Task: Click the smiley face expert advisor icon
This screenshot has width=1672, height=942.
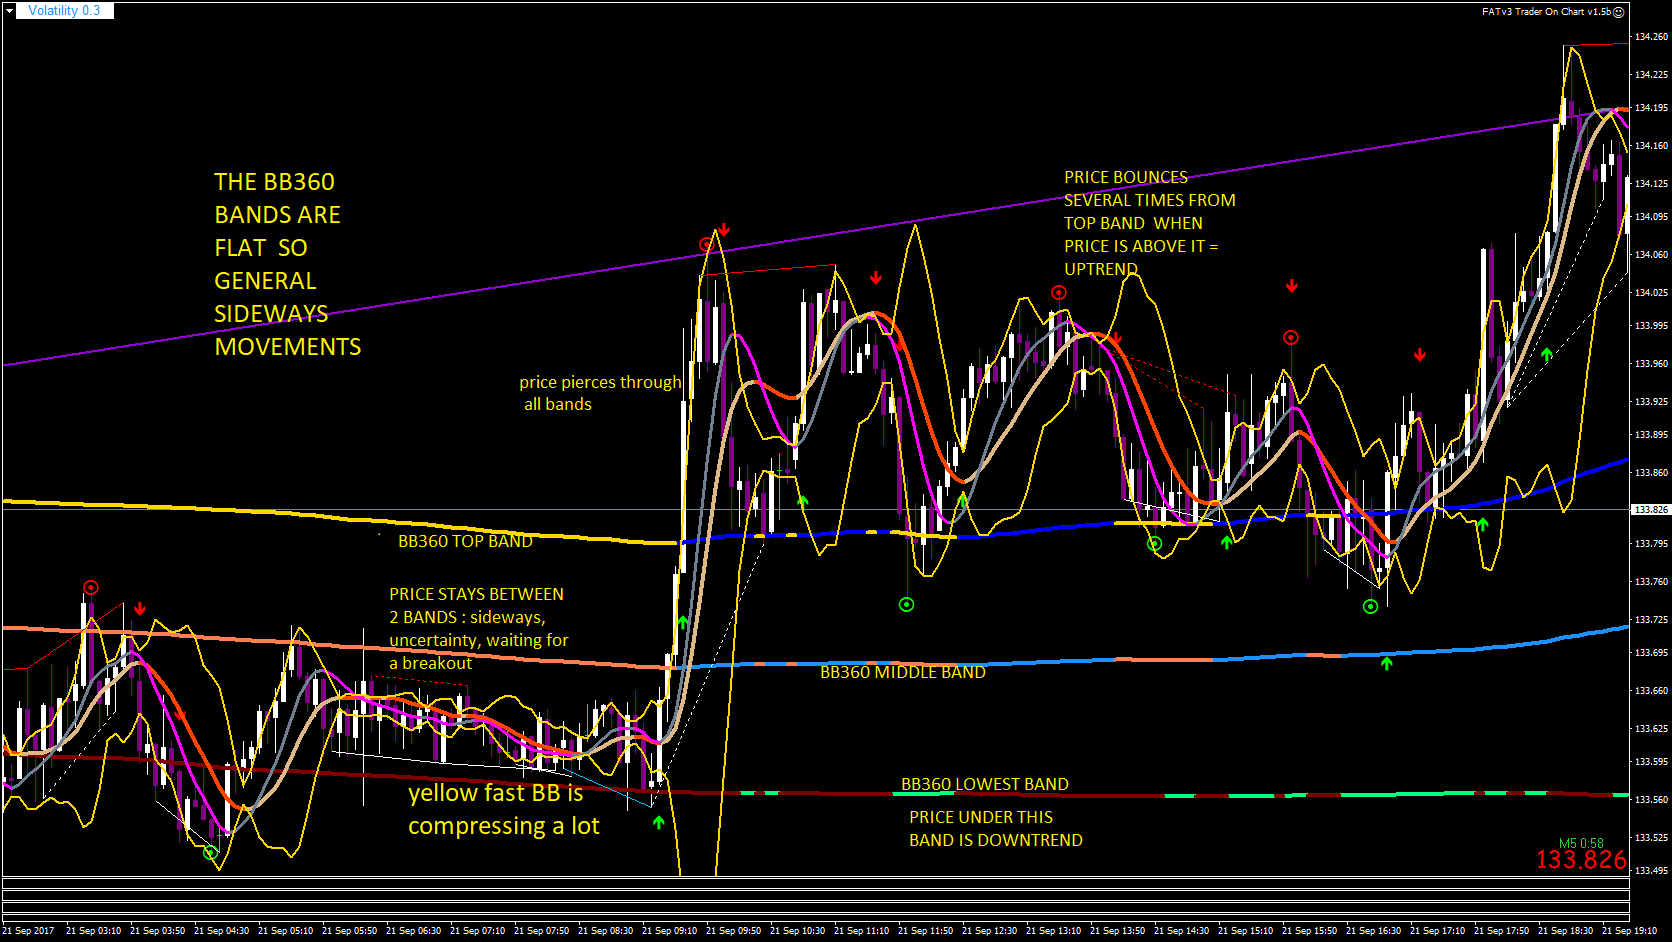Action: (x=1619, y=12)
